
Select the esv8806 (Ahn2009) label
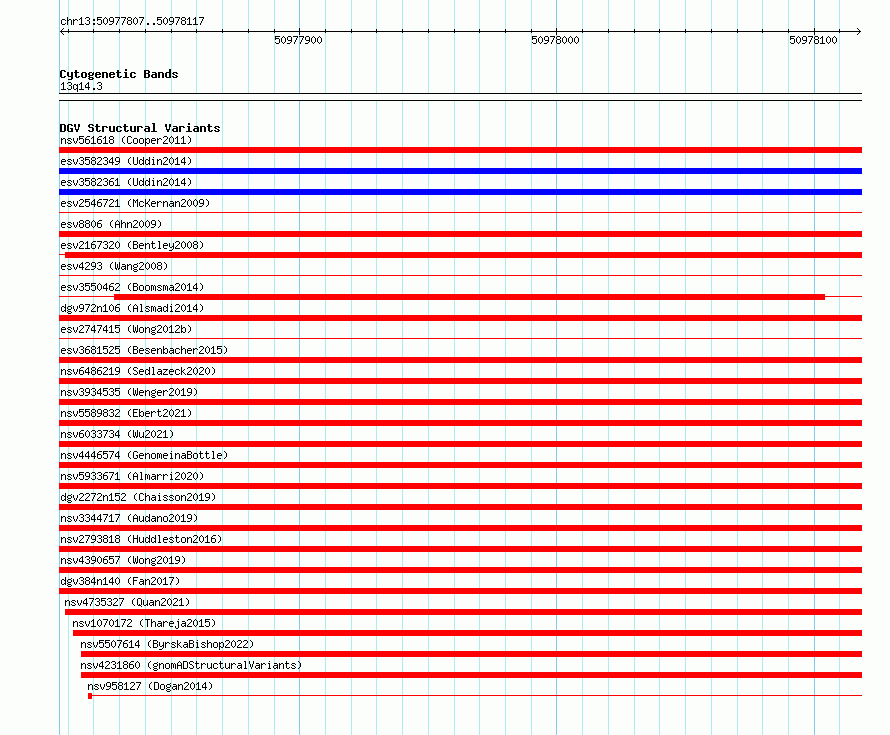tap(111, 224)
